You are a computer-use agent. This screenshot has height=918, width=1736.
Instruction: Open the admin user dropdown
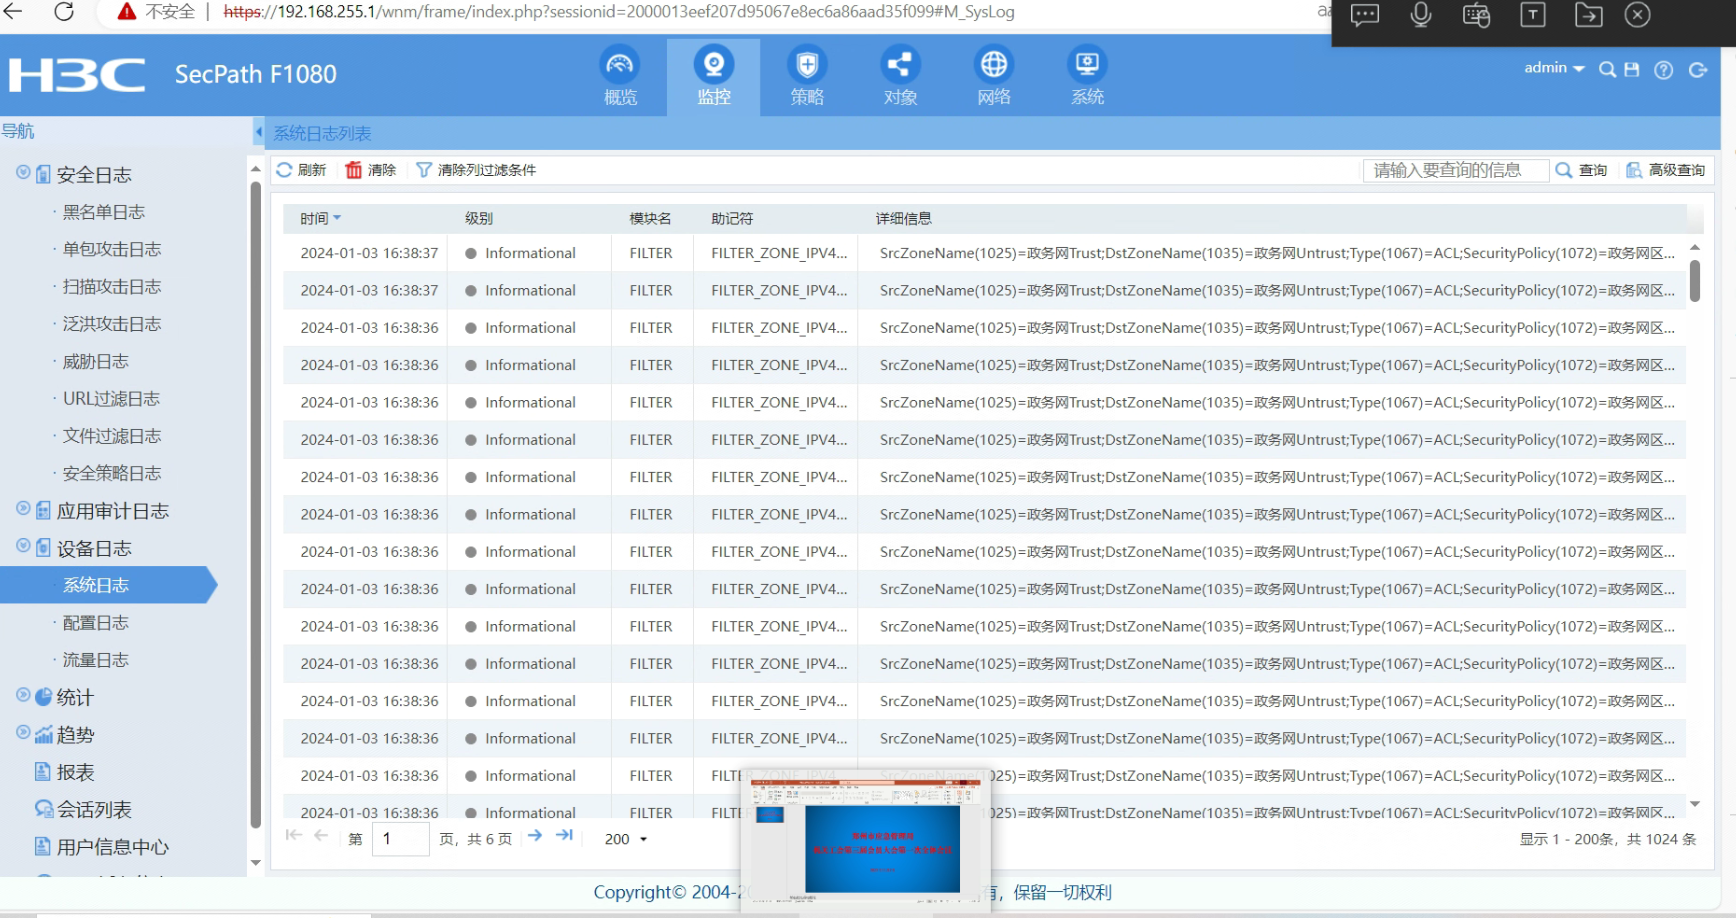(1553, 68)
